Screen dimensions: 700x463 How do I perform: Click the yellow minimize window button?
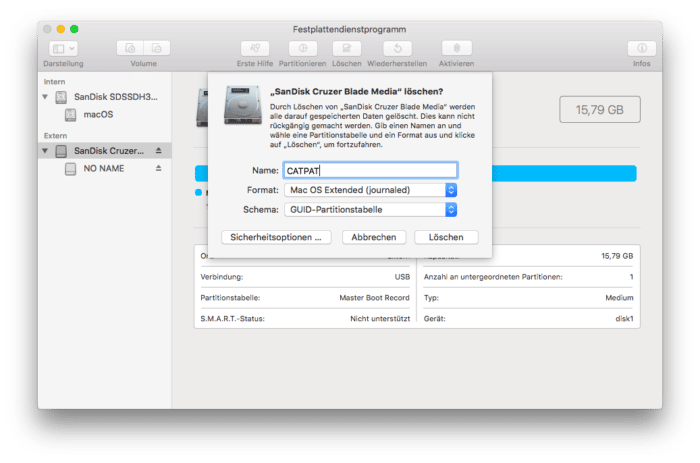(x=61, y=29)
